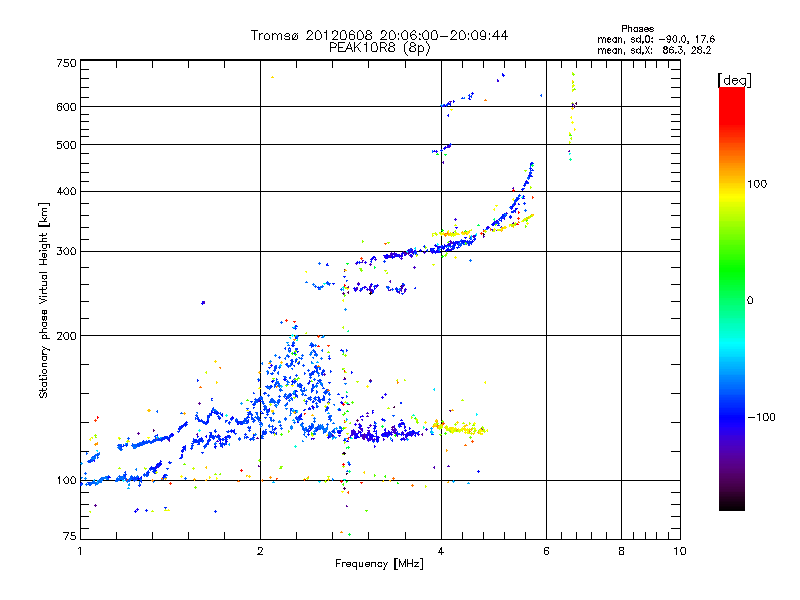
Task: Click the y-axis label "400"
Action: [66, 192]
